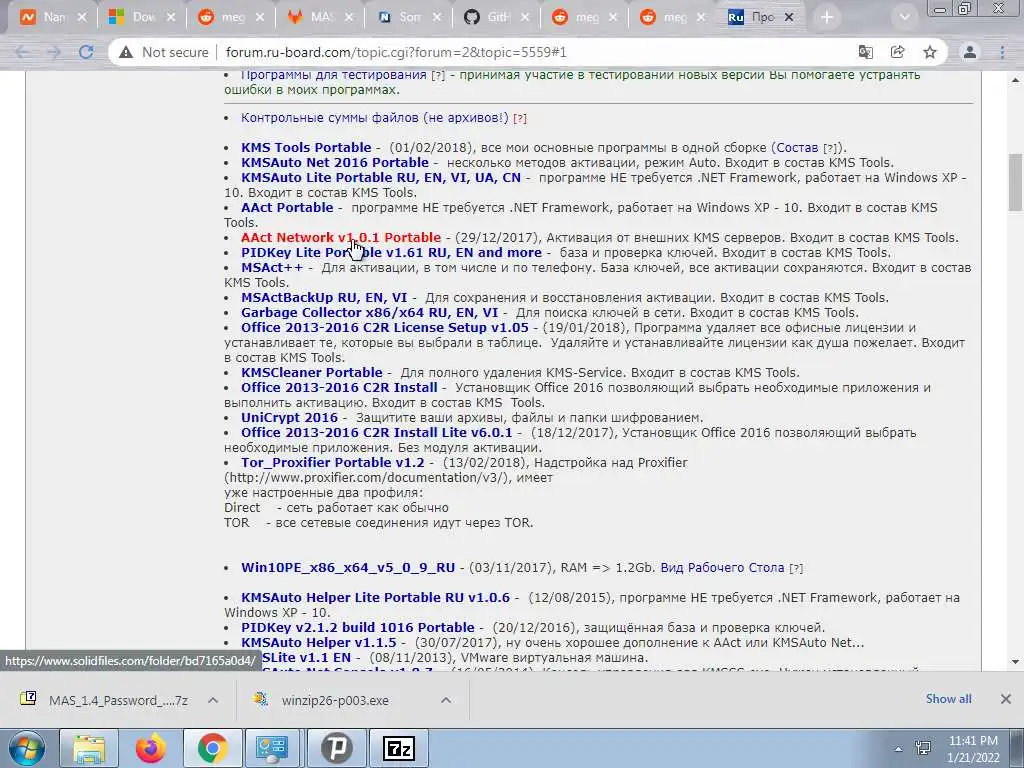Open the AAct Portable link
This screenshot has width=1024, height=768.
(287, 208)
